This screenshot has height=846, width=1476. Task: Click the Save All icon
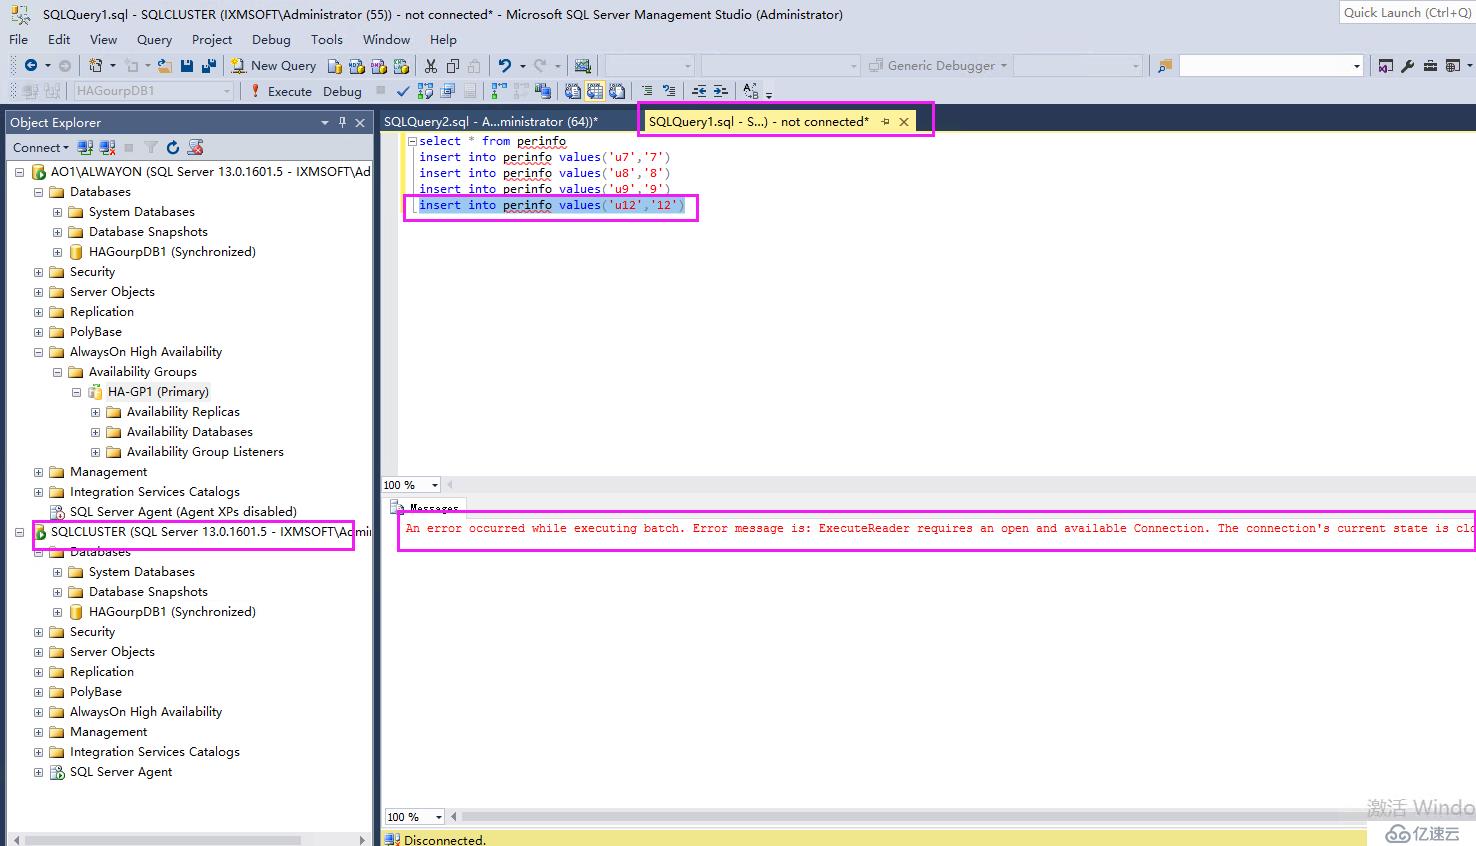(x=209, y=66)
